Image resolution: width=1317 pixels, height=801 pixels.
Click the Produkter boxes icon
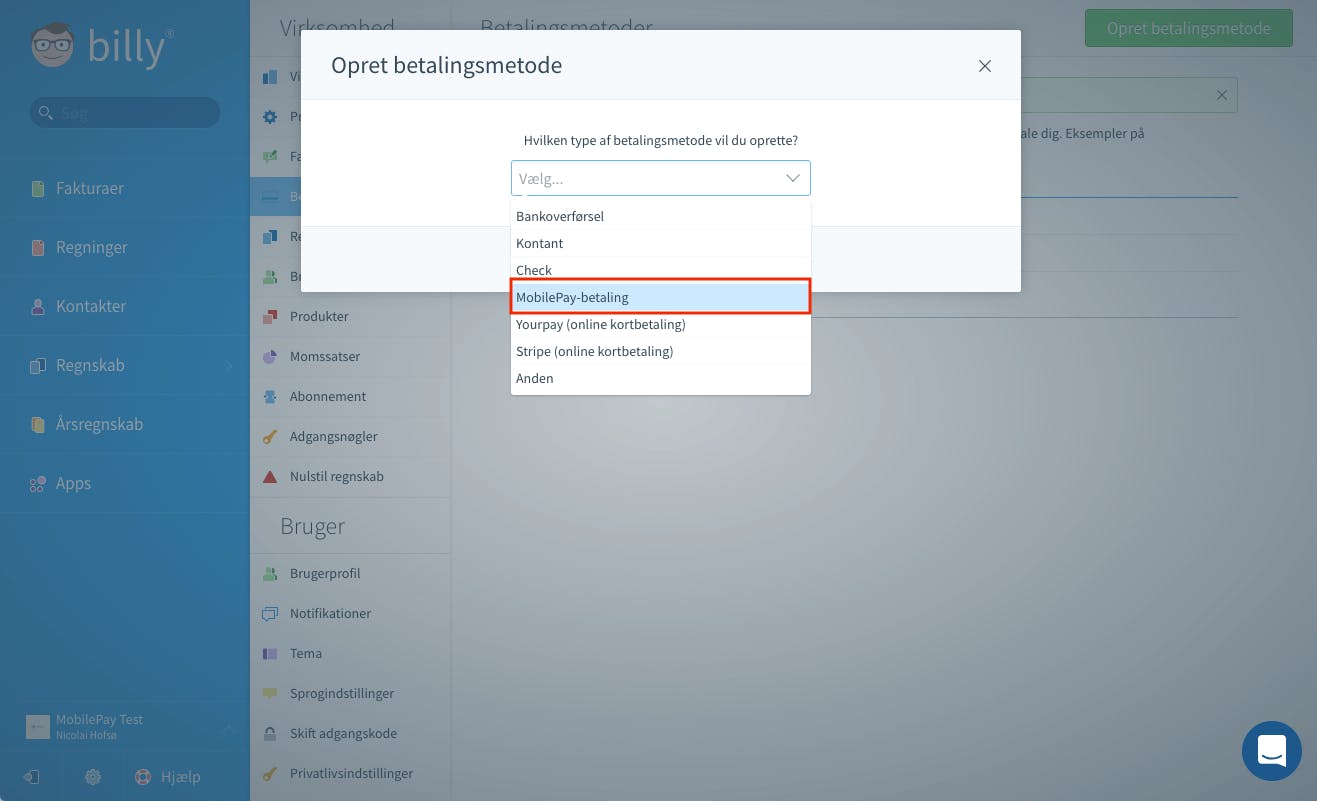click(x=270, y=317)
